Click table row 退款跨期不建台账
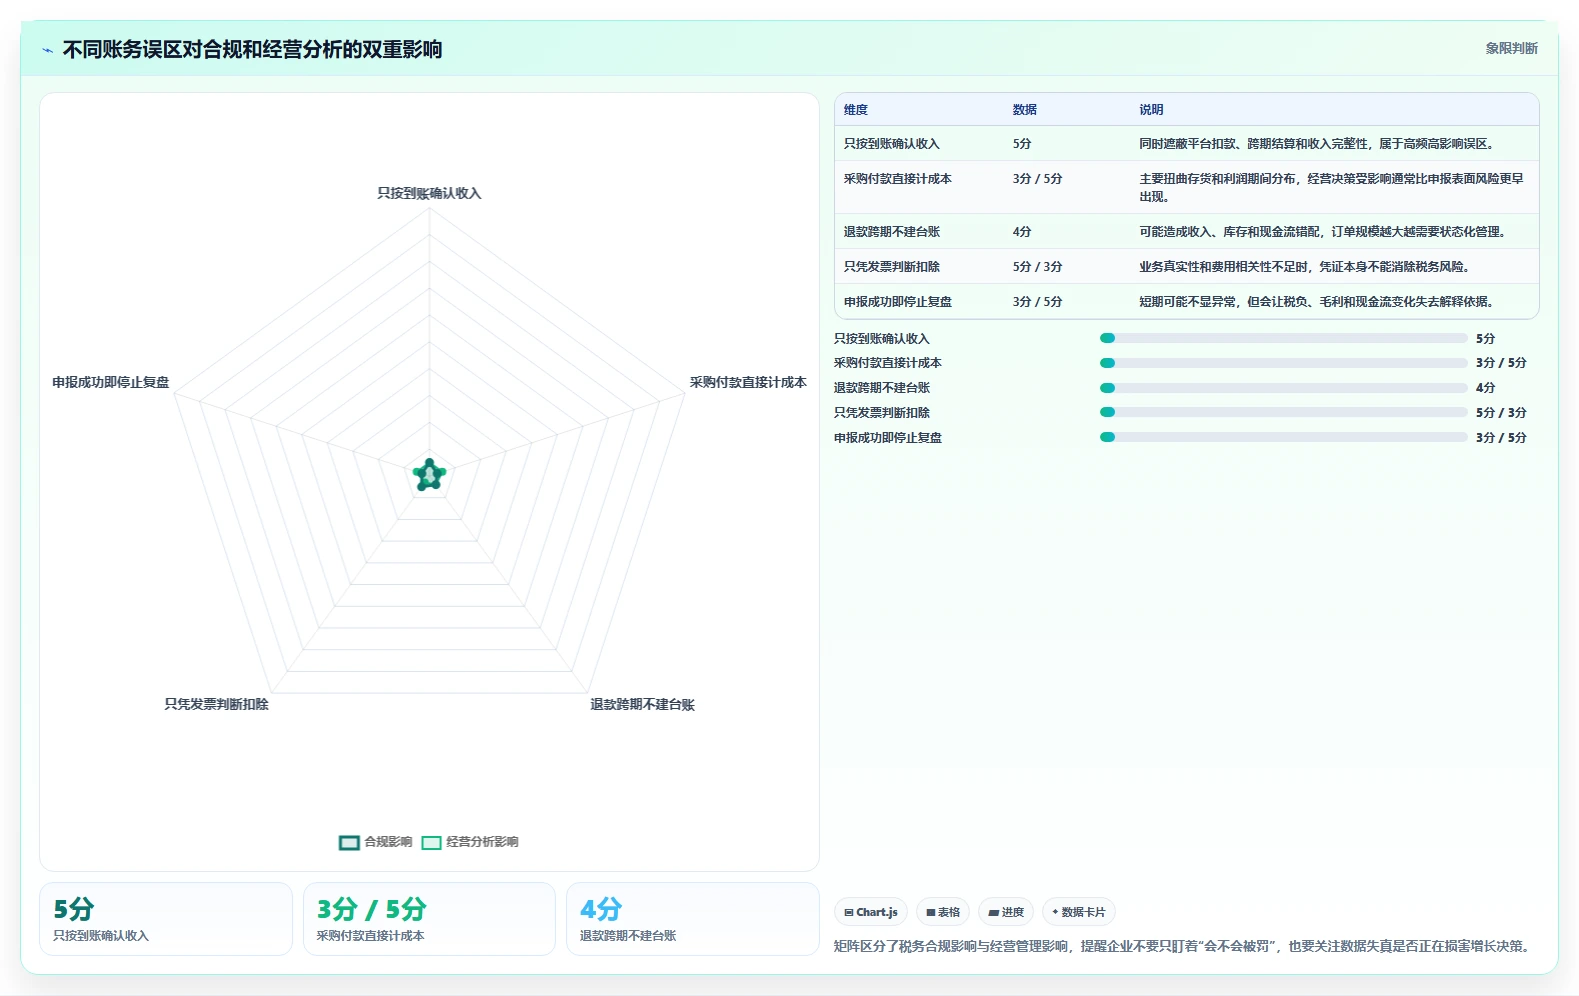 click(1186, 232)
